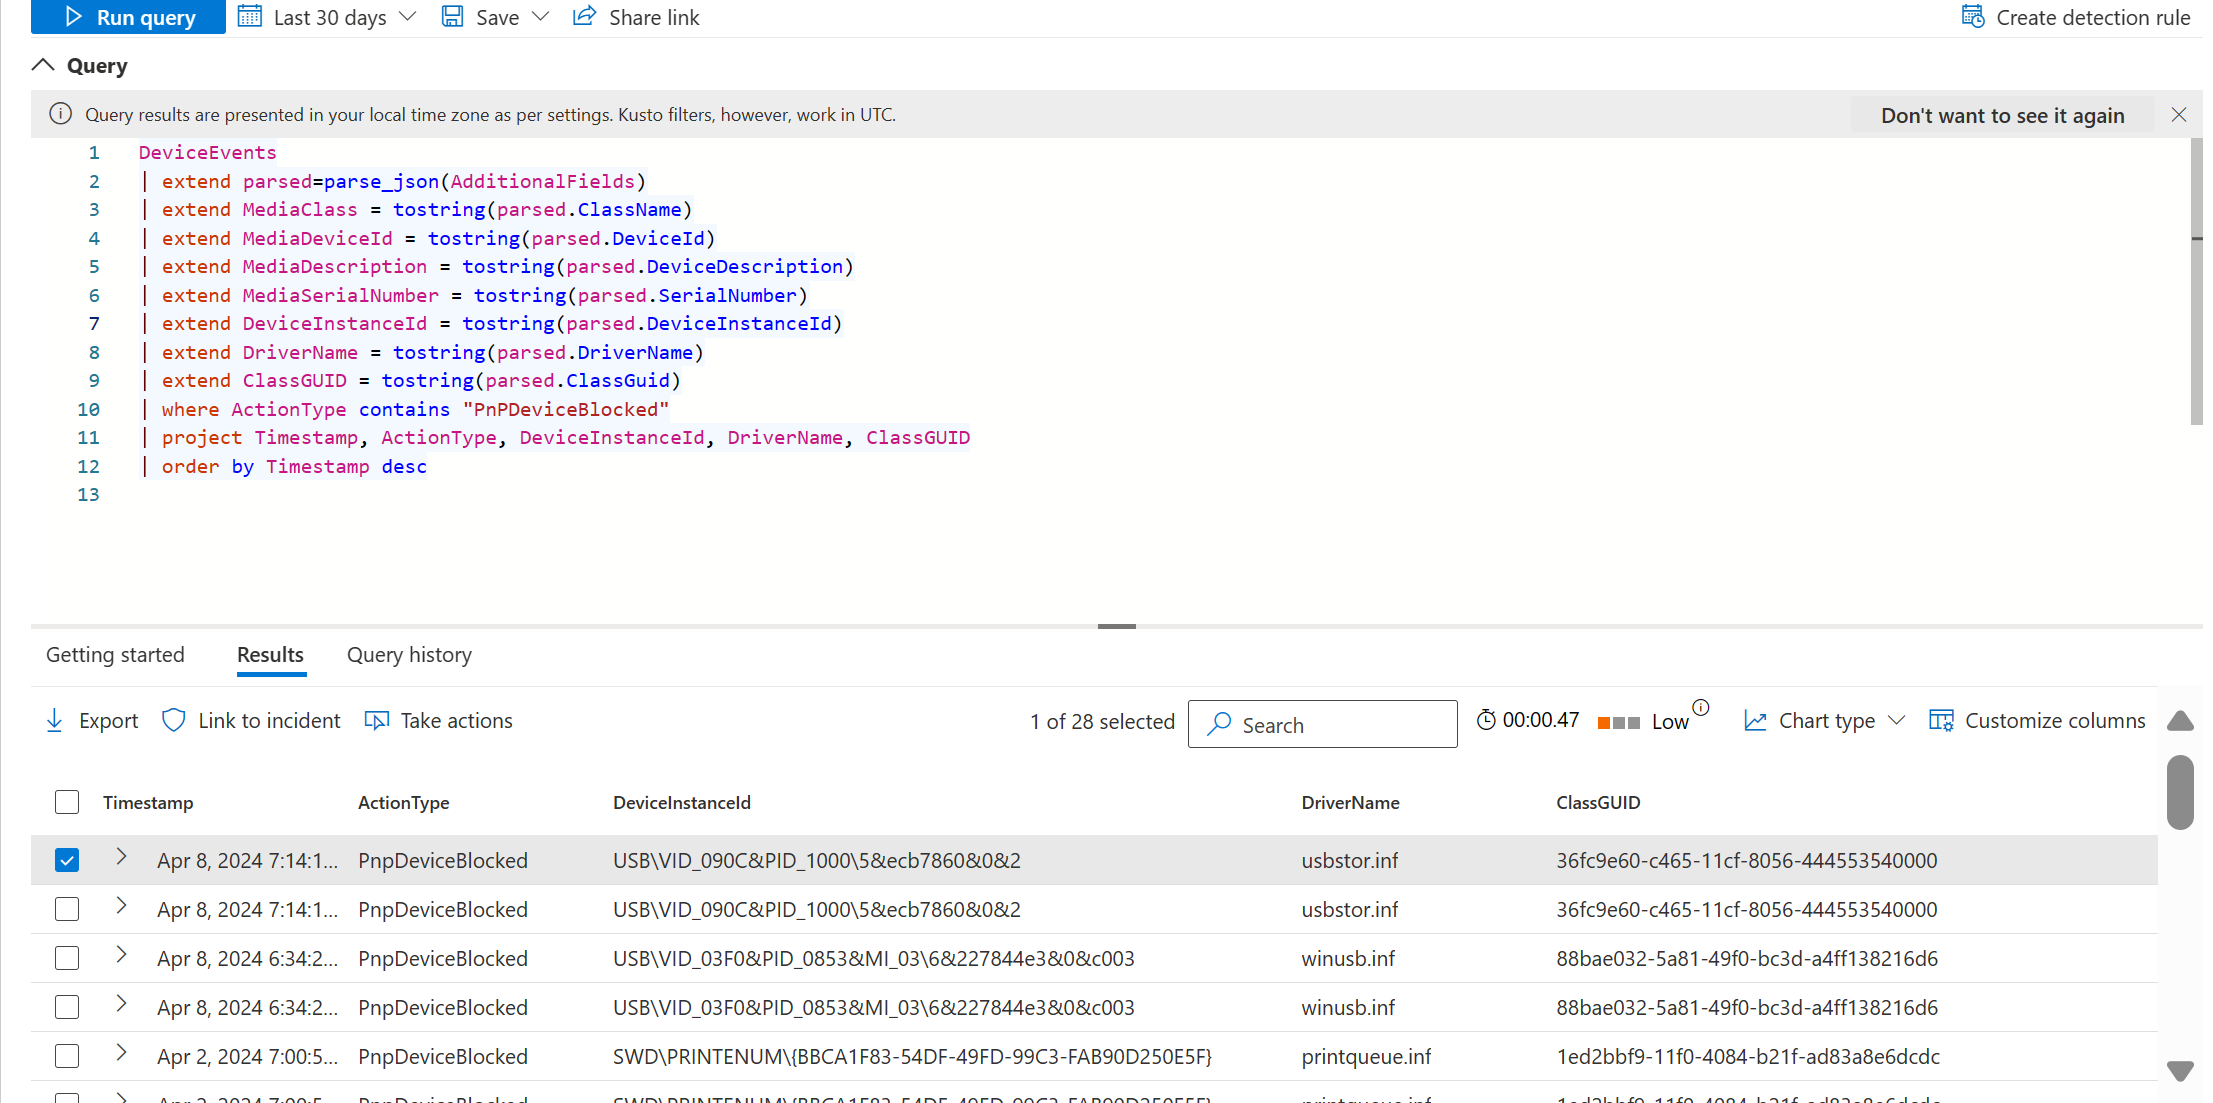Expand the Save dropdown arrow
Screen dimensions: 2213x1103
(x=541, y=17)
